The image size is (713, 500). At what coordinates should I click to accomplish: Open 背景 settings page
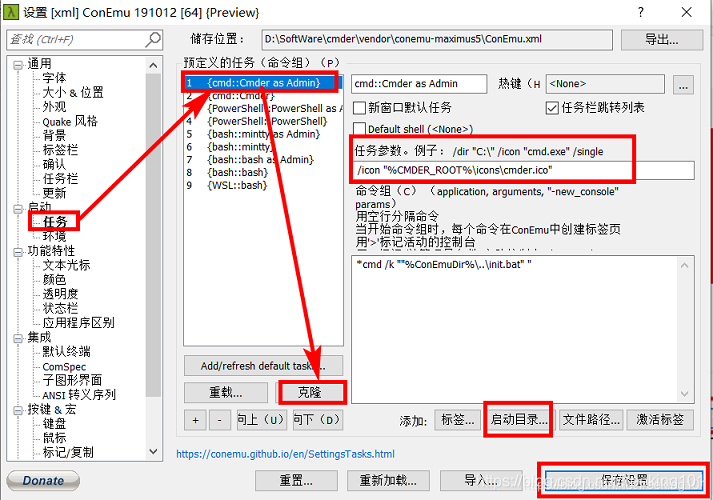click(54, 135)
